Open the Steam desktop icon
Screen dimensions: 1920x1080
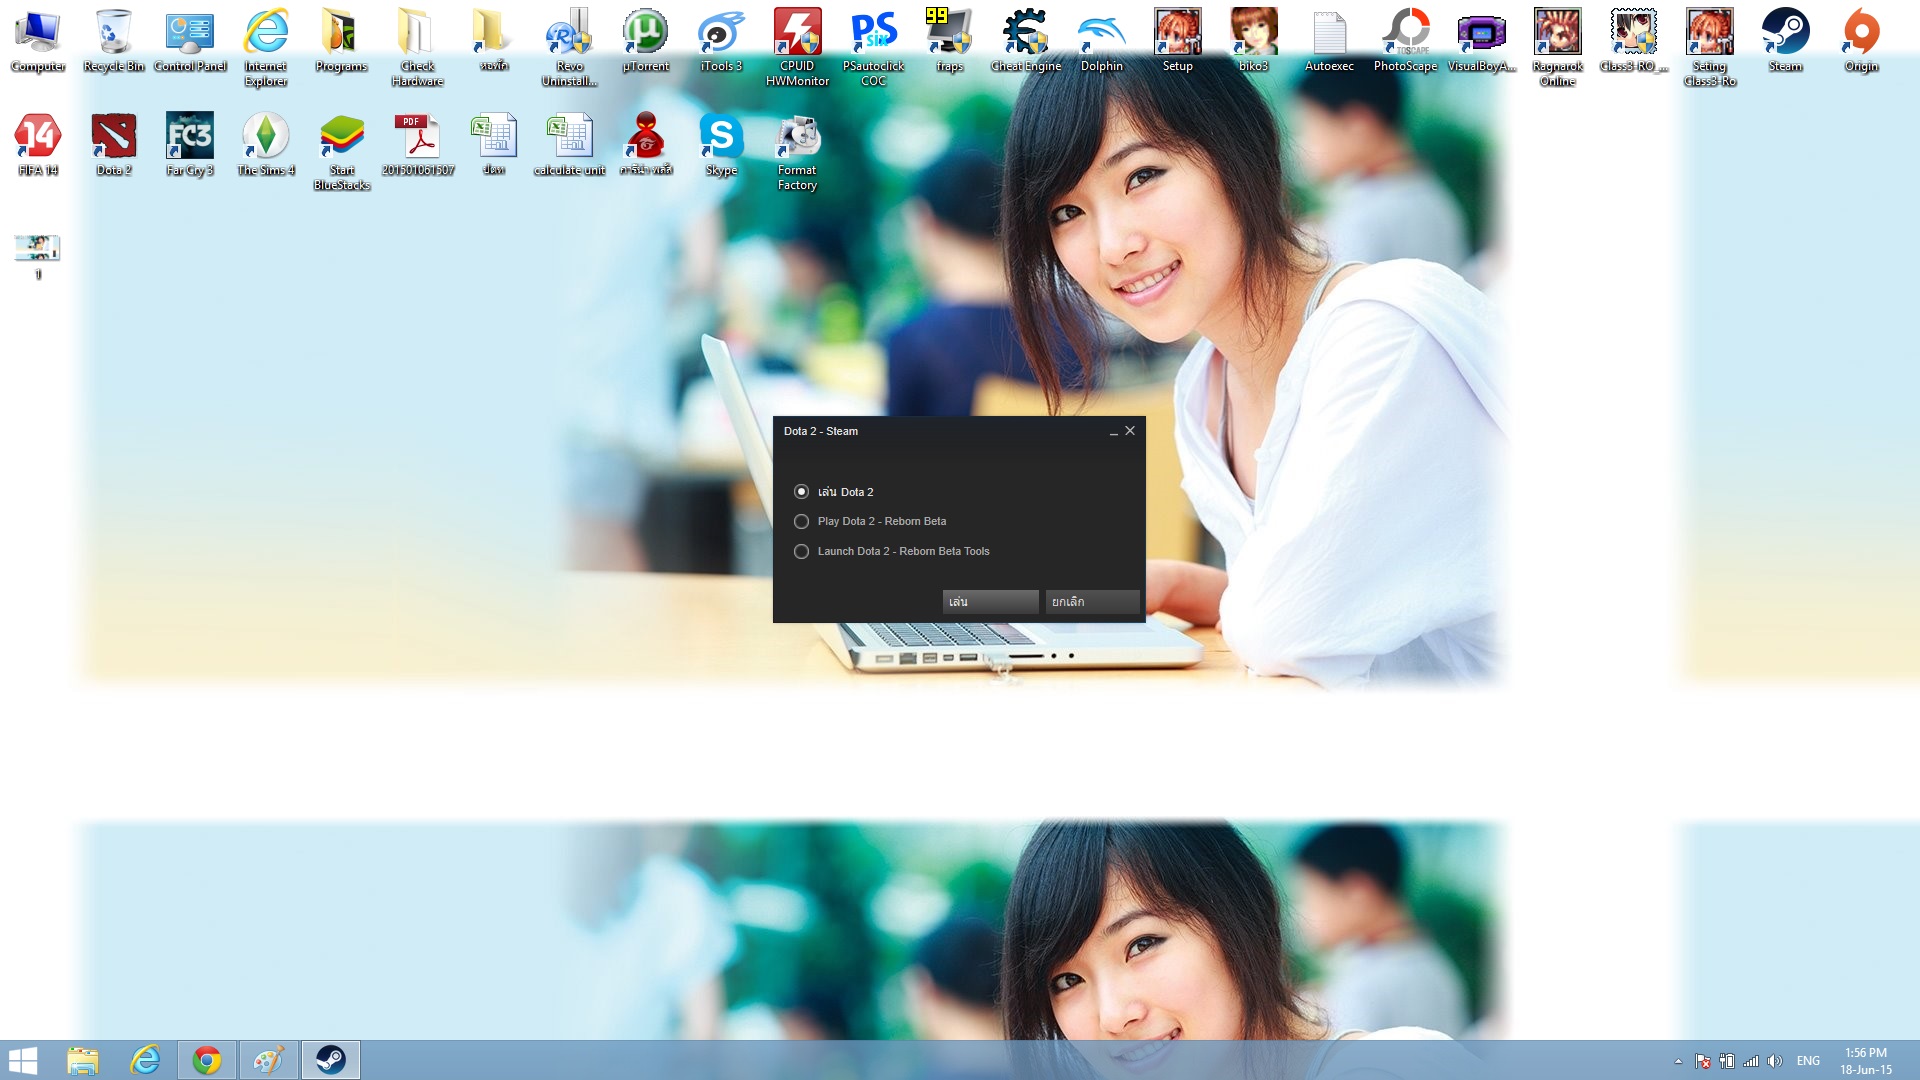point(1785,40)
